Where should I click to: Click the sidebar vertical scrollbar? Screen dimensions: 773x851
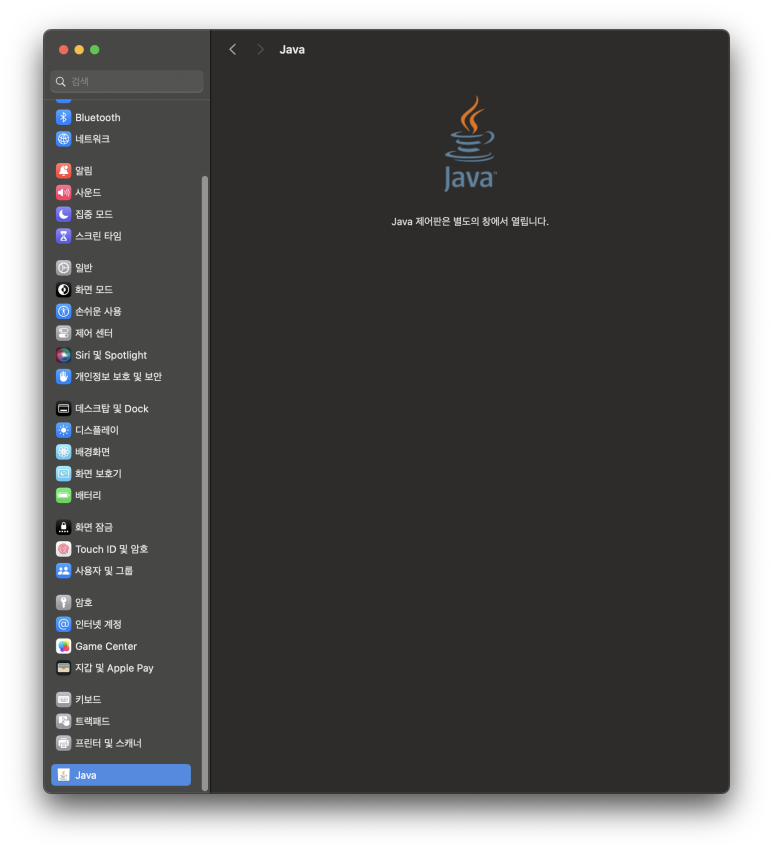pyautogui.click(x=205, y=483)
